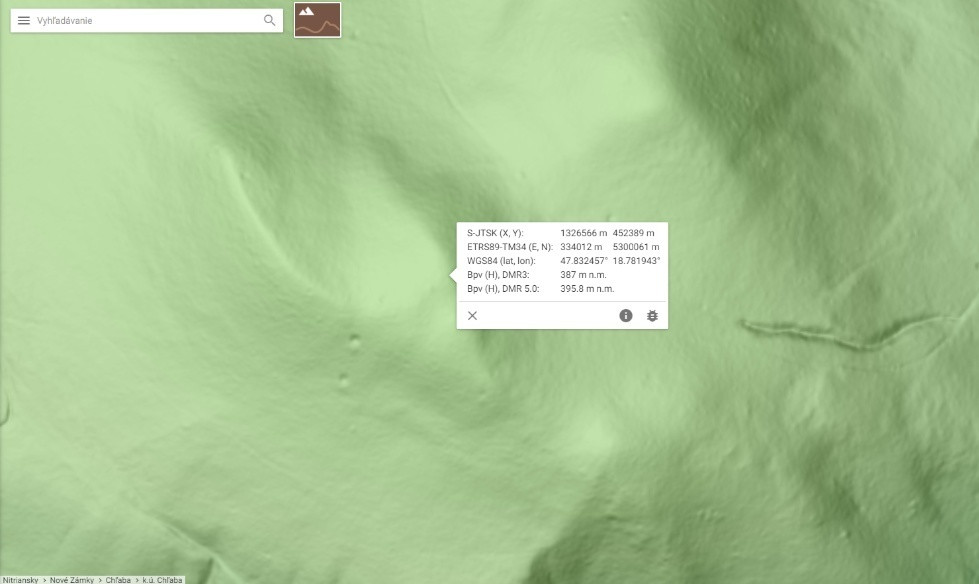Image resolution: width=979 pixels, height=584 pixels.
Task: Select the DMR3 height value 387 m n.m.
Action: coord(583,275)
